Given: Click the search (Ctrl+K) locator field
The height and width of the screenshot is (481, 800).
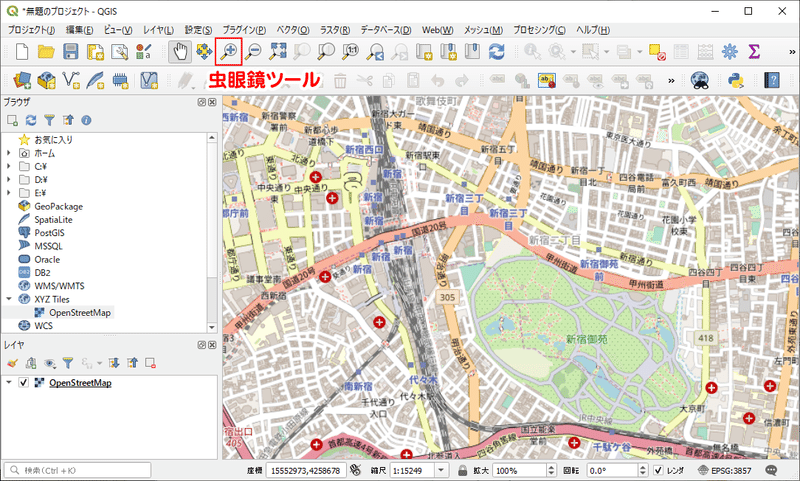Looking at the screenshot, I should tap(78, 470).
